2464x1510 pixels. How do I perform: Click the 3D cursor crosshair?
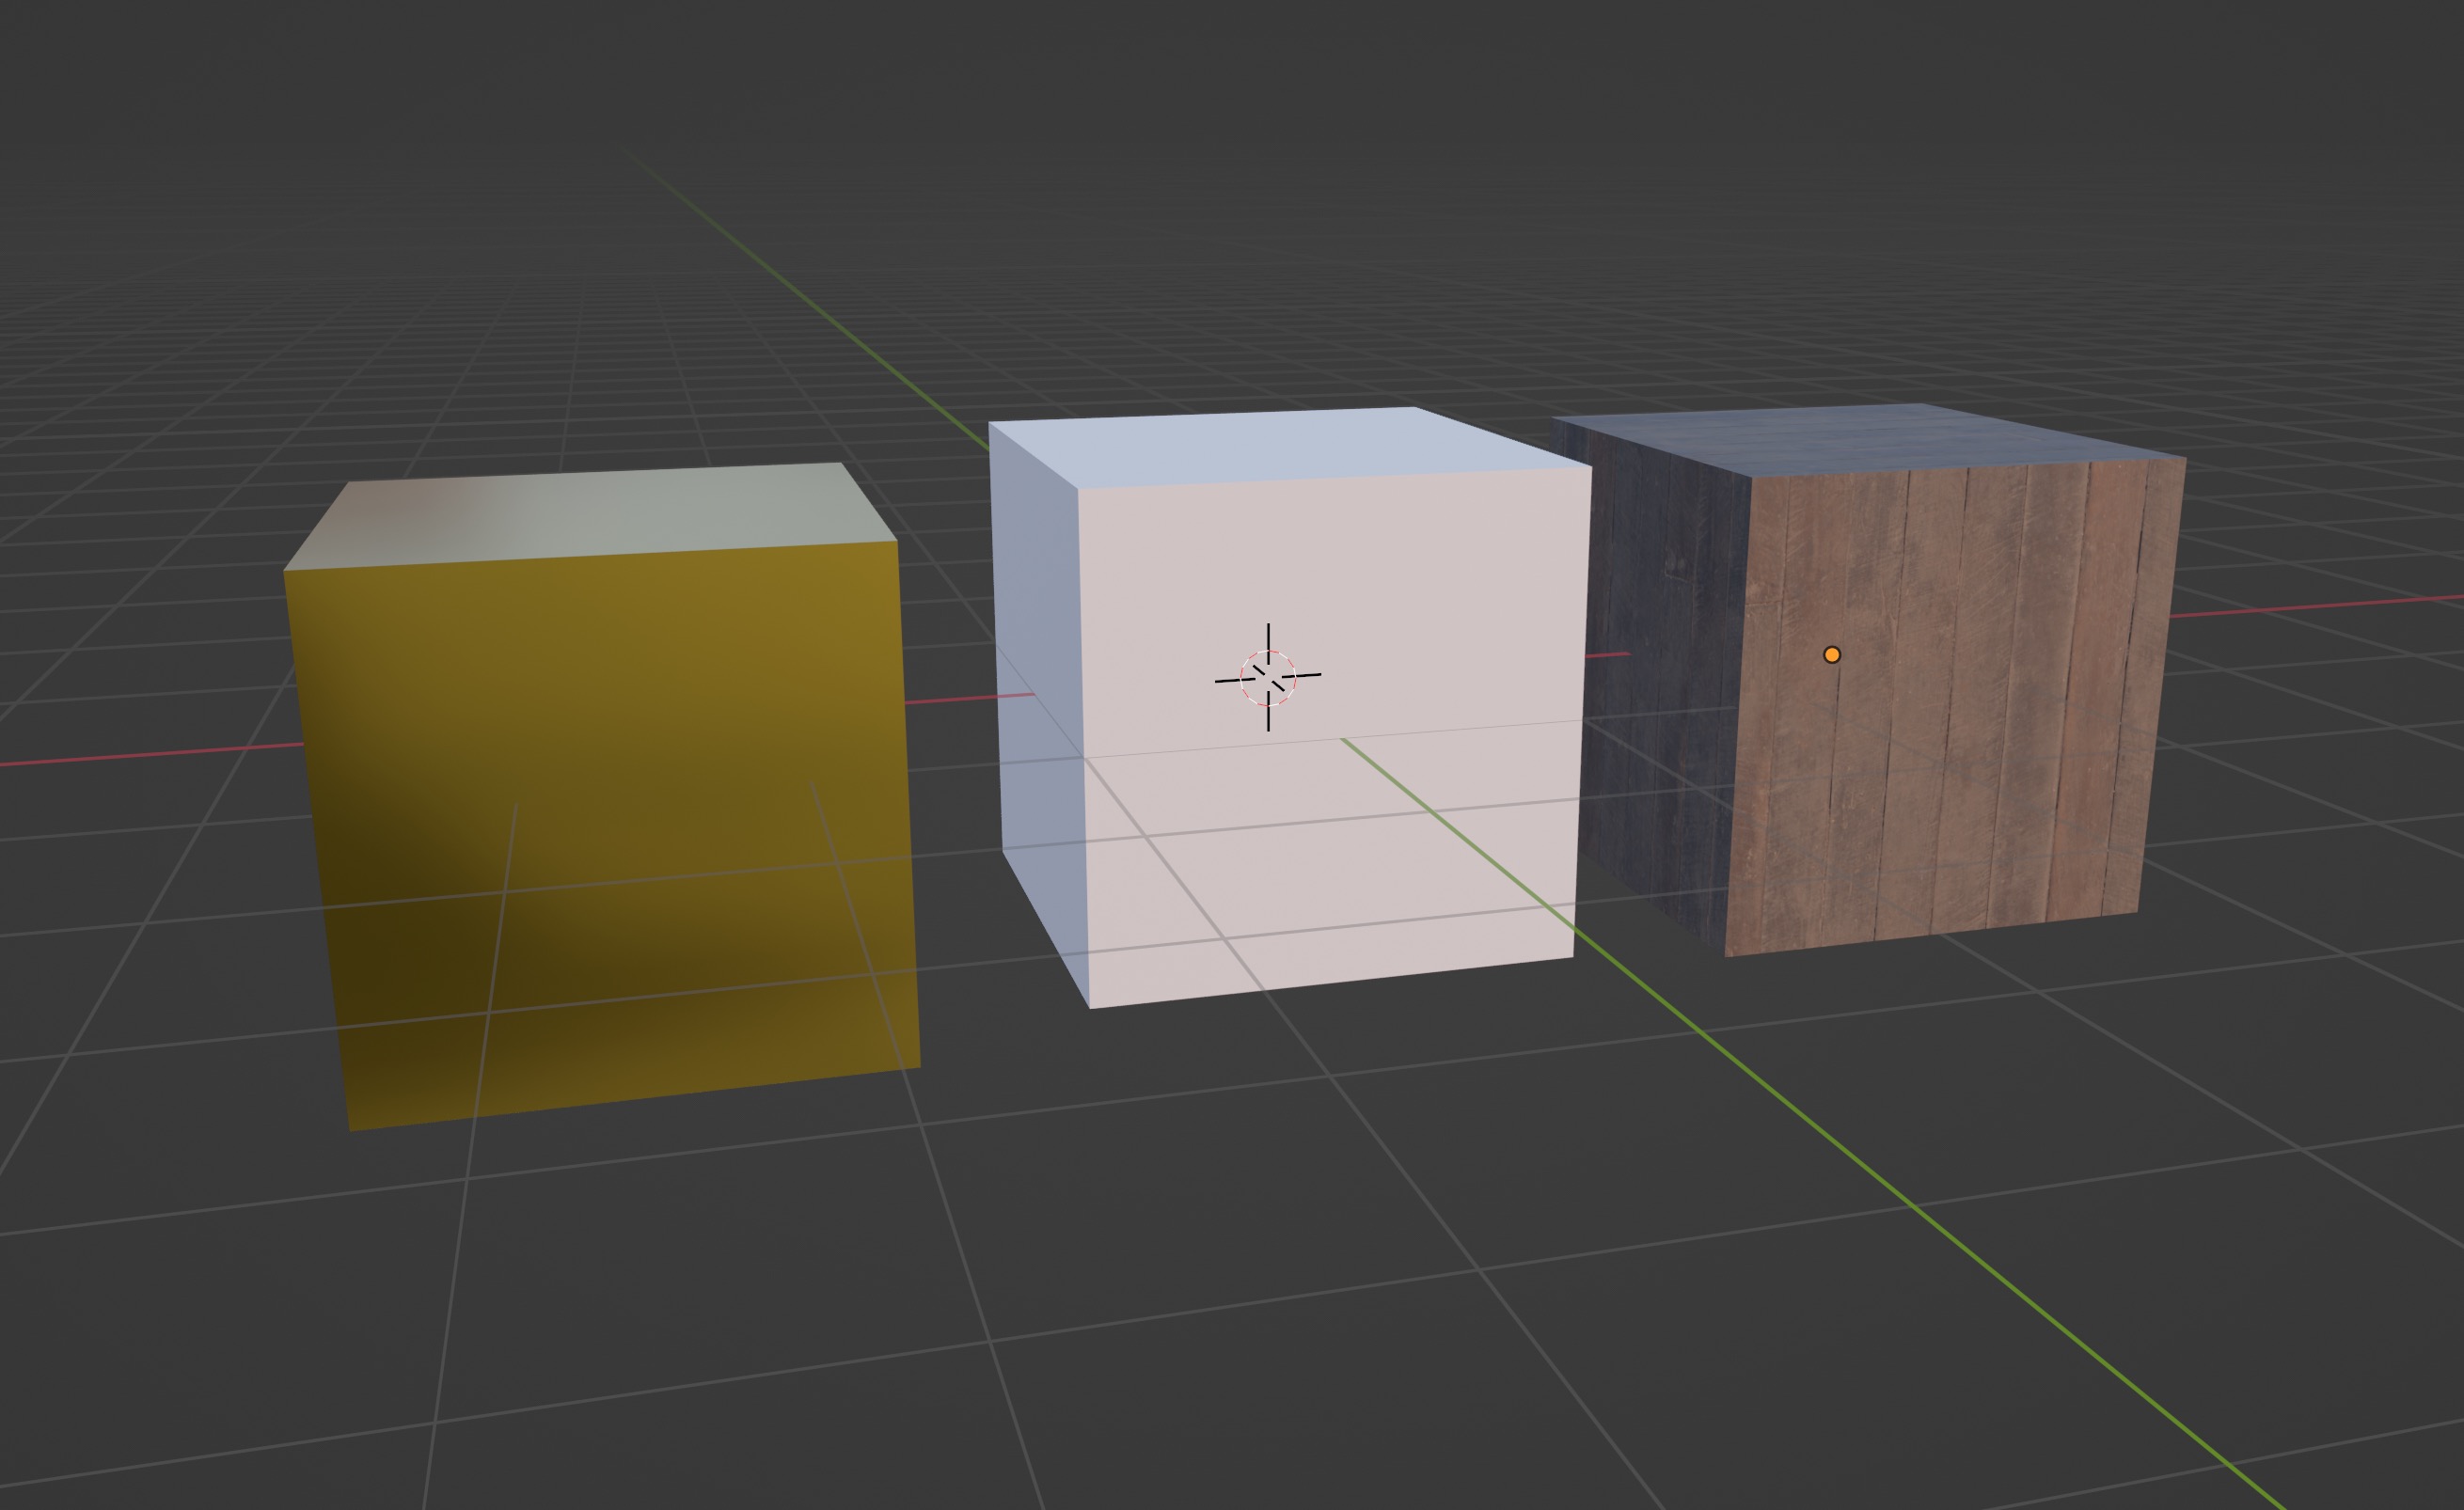click(x=1268, y=678)
